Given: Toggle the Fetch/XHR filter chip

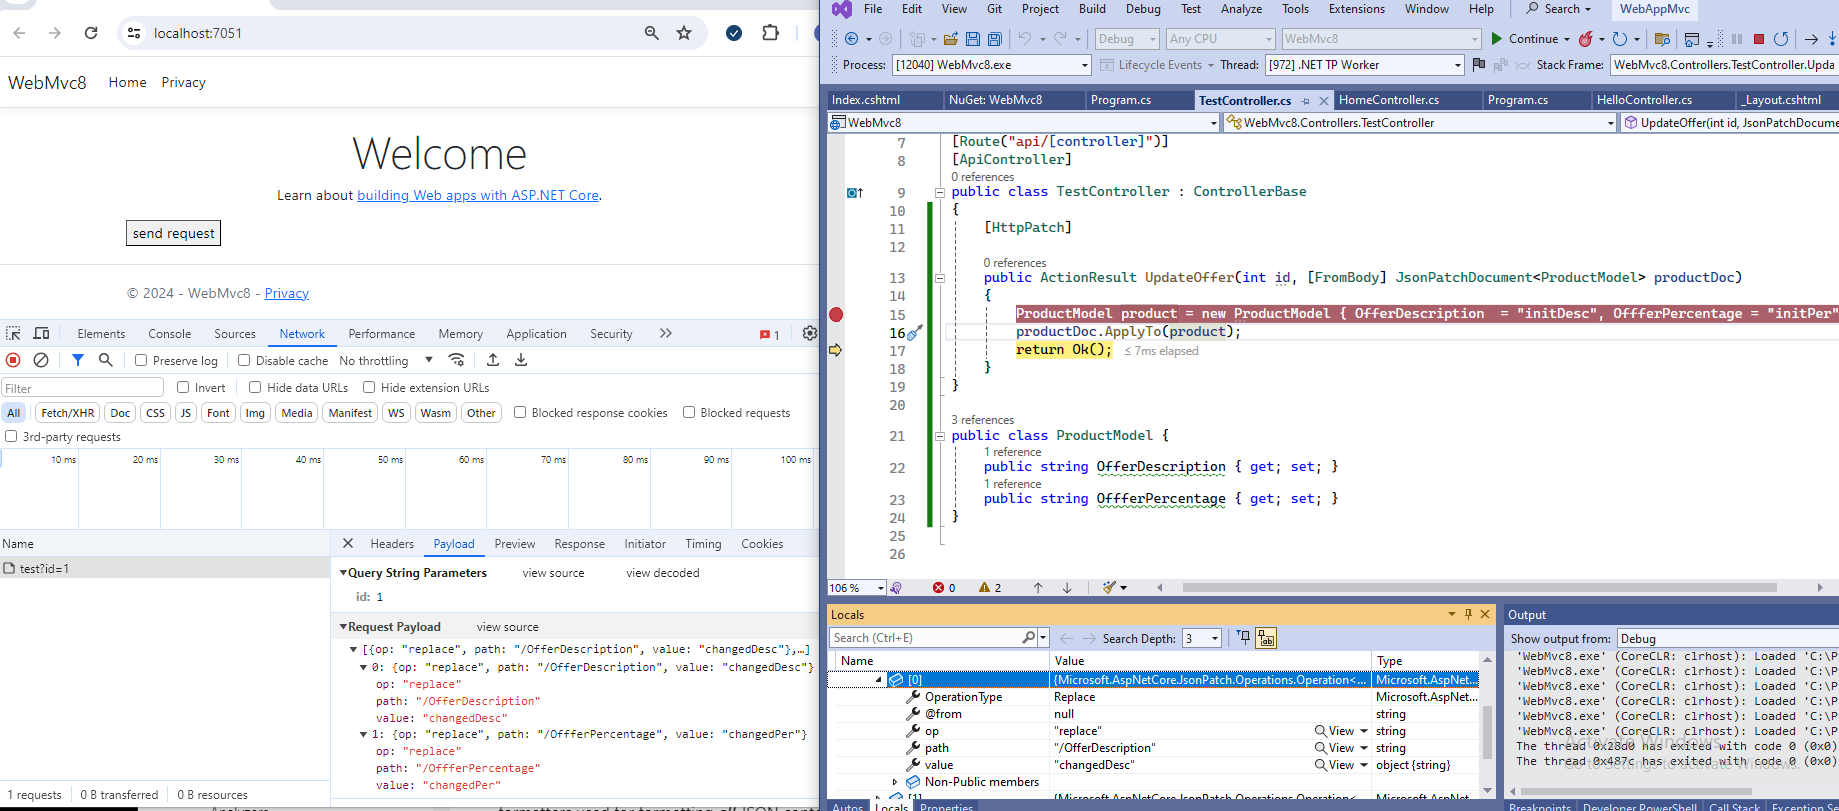Looking at the screenshot, I should coord(68,413).
